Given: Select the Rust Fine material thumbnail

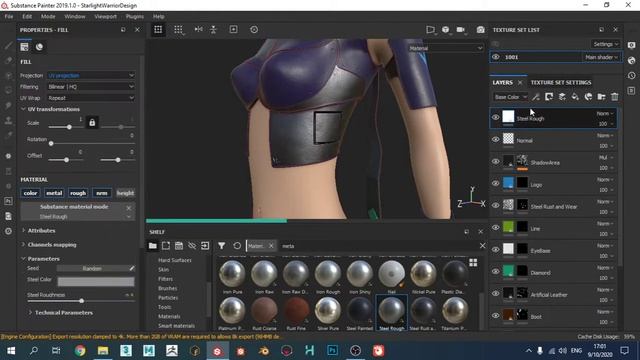Looking at the screenshot, I should (x=296, y=313).
